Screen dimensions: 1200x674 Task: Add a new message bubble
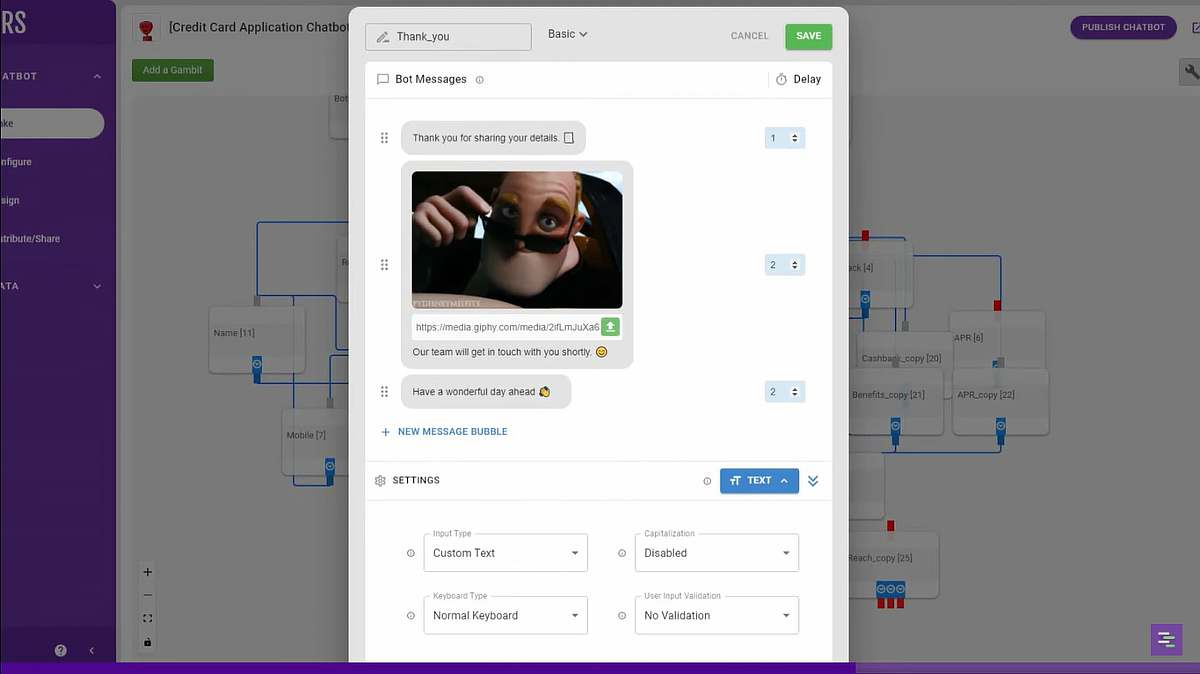pos(444,432)
